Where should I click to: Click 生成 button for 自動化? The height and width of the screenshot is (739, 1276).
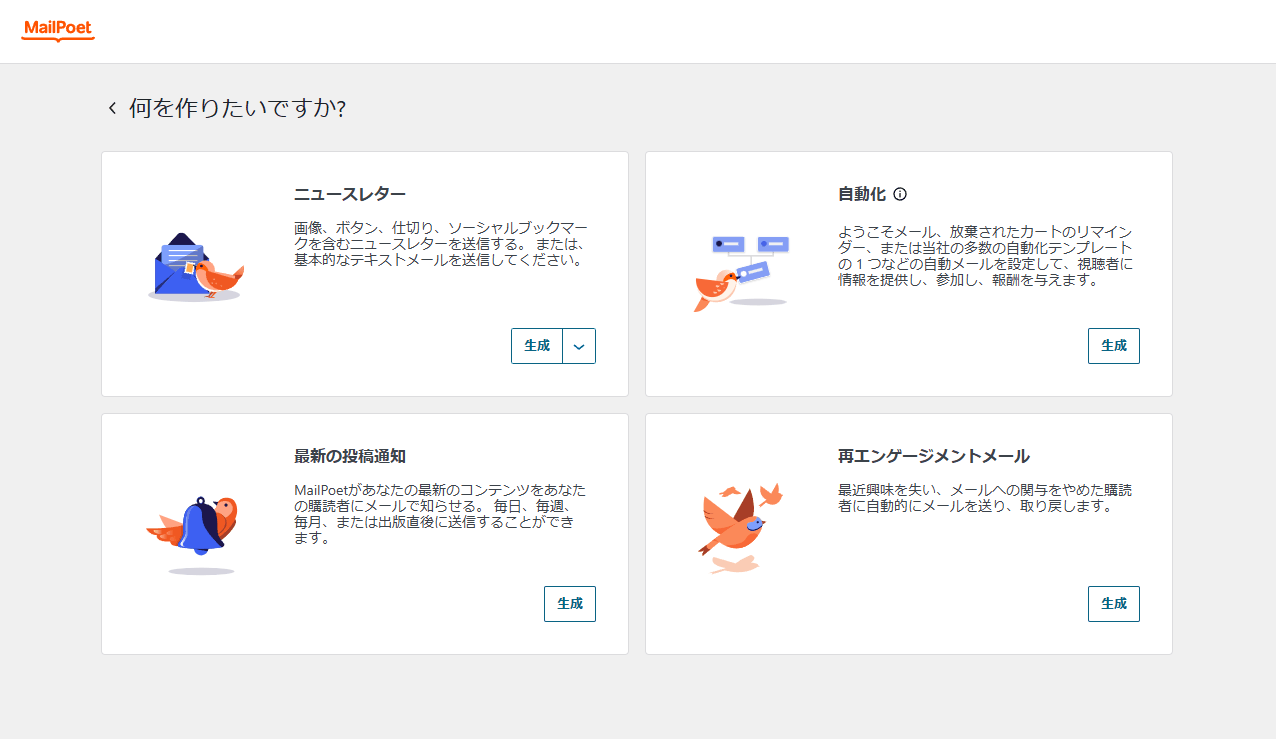click(1114, 346)
